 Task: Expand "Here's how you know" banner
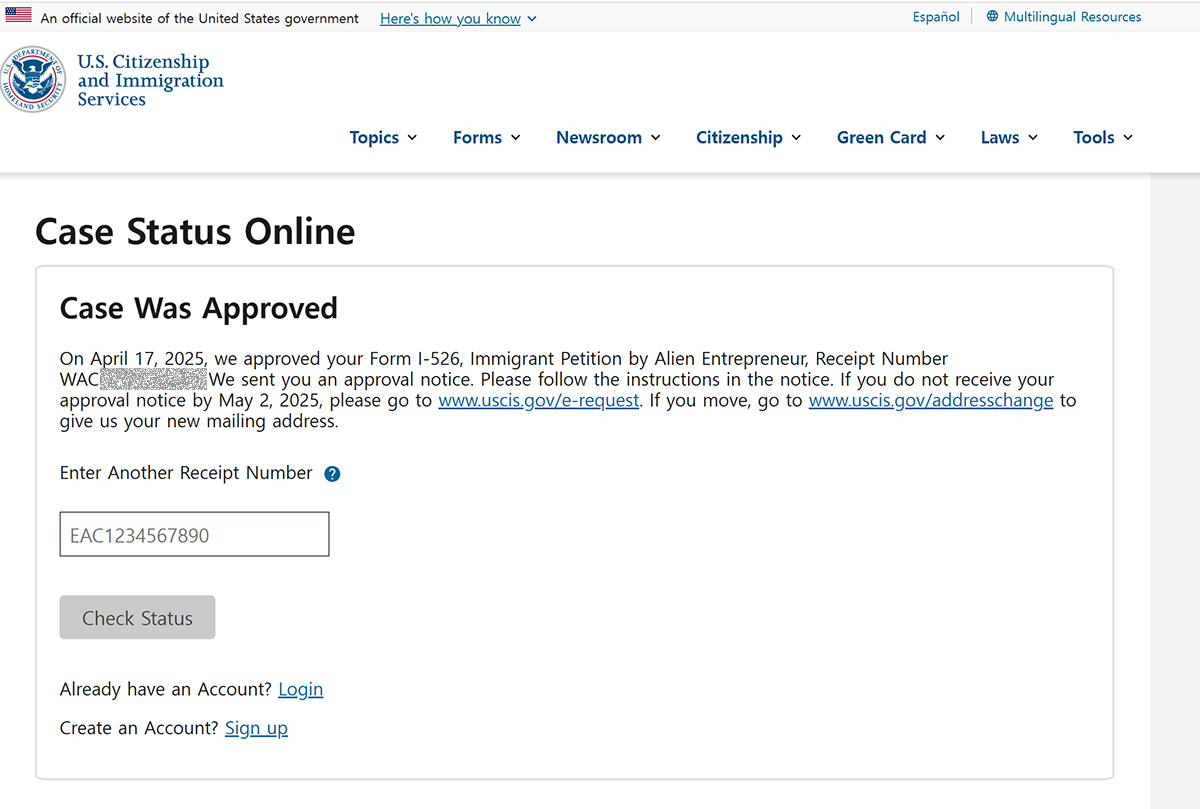pyautogui.click(x=458, y=18)
